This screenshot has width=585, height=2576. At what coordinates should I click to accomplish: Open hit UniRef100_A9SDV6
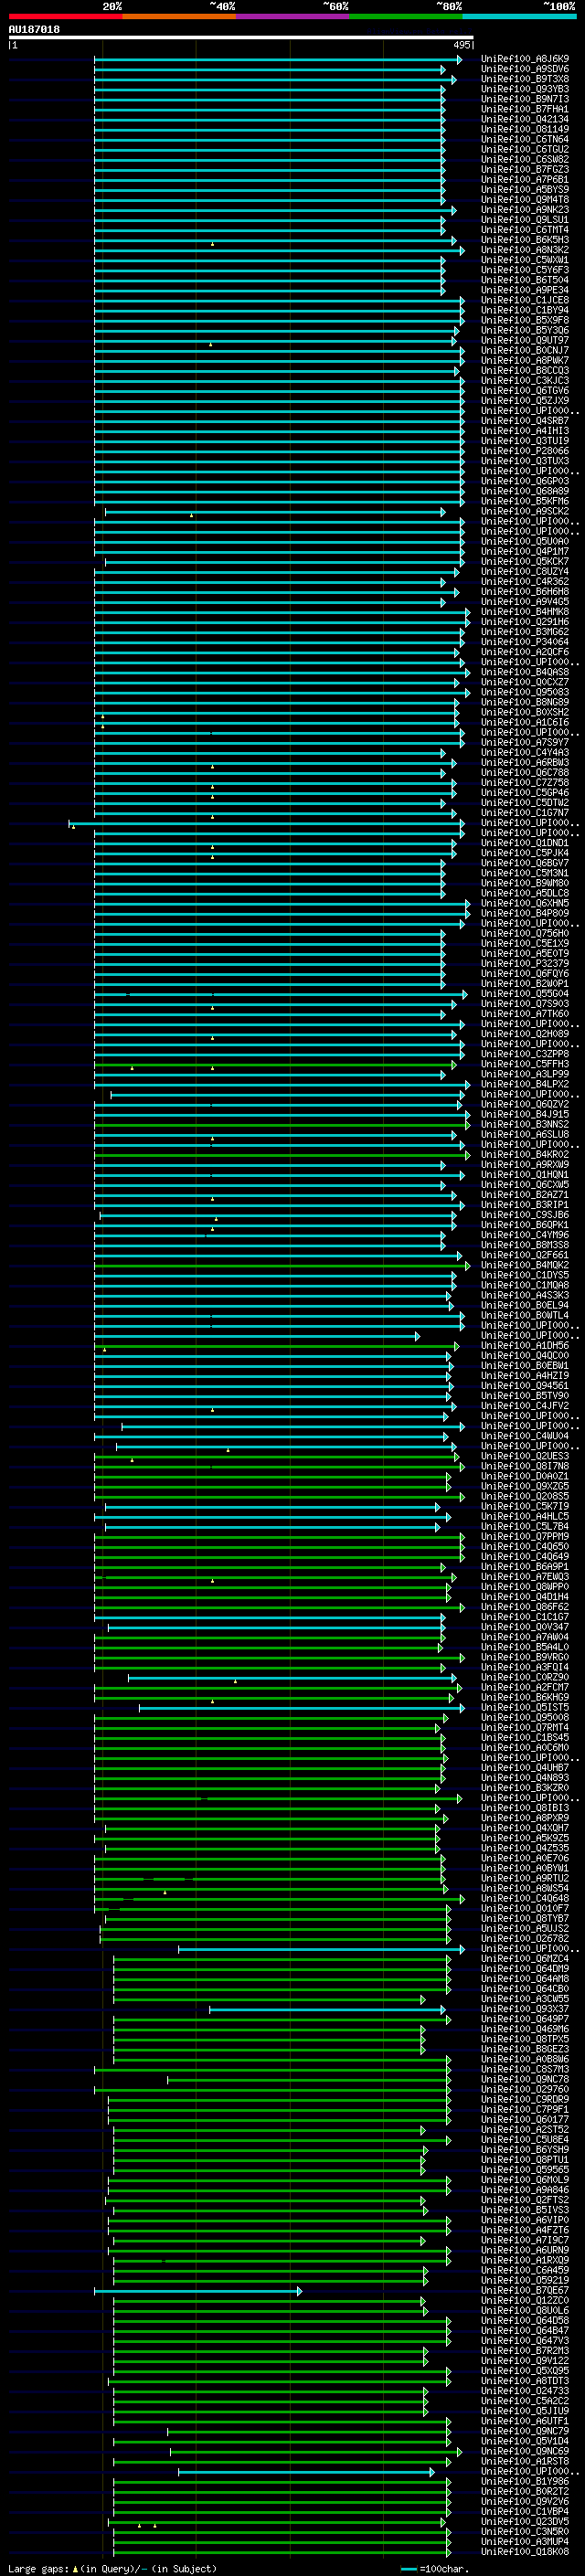point(525,69)
